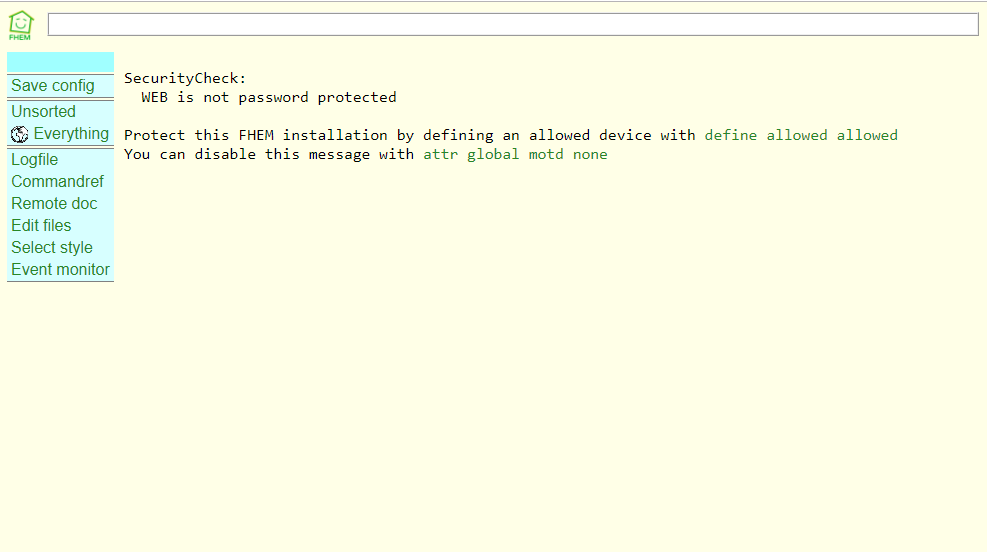Open the Unsorted room

tap(43, 111)
